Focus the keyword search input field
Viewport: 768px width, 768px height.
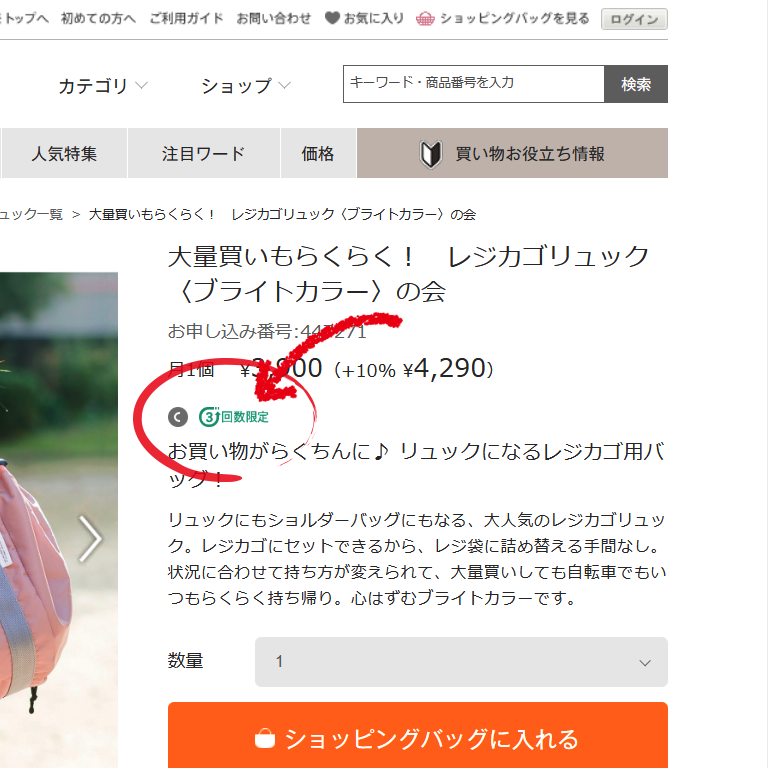click(474, 84)
